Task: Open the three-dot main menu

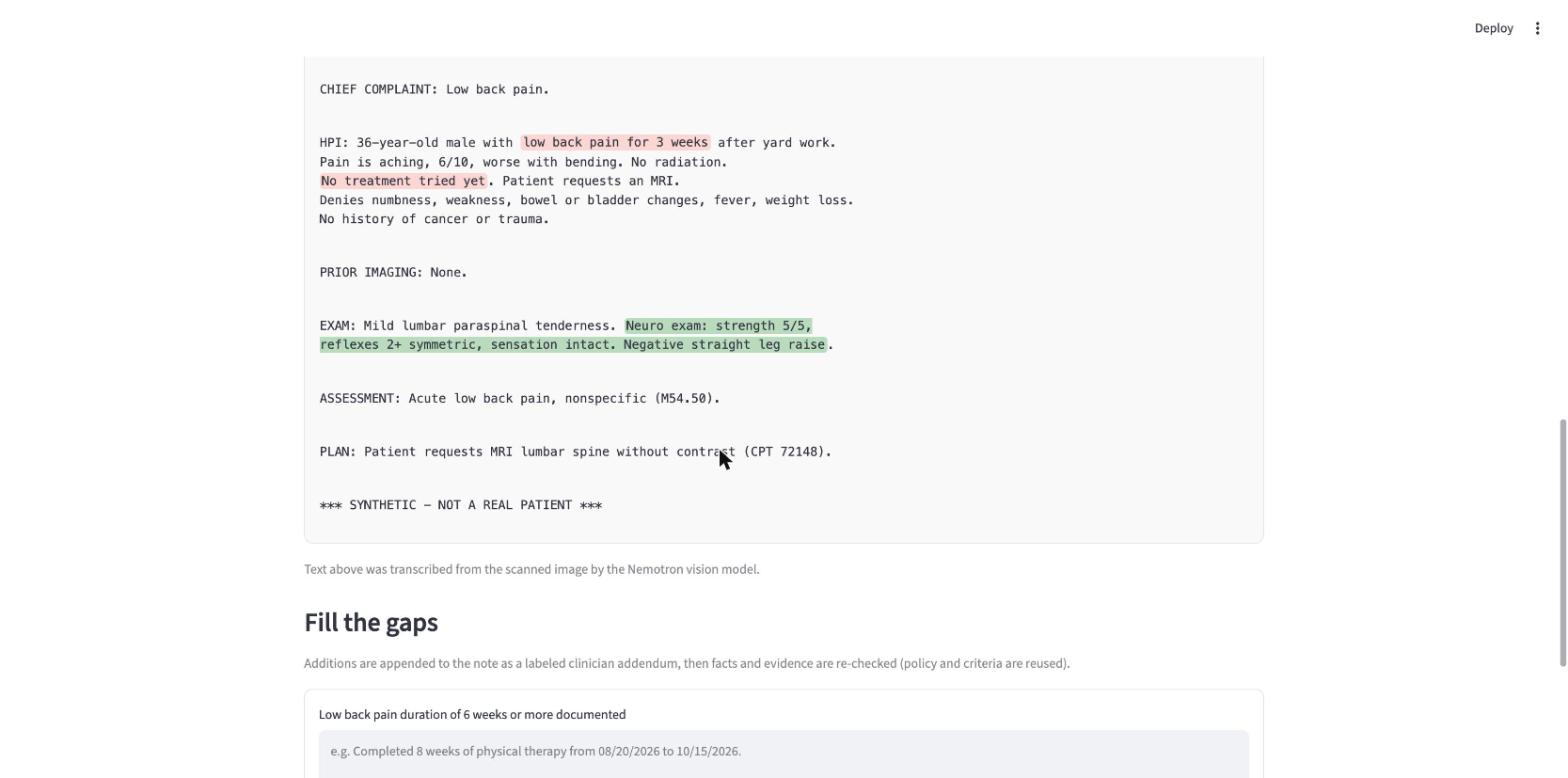Action: coord(1537,28)
